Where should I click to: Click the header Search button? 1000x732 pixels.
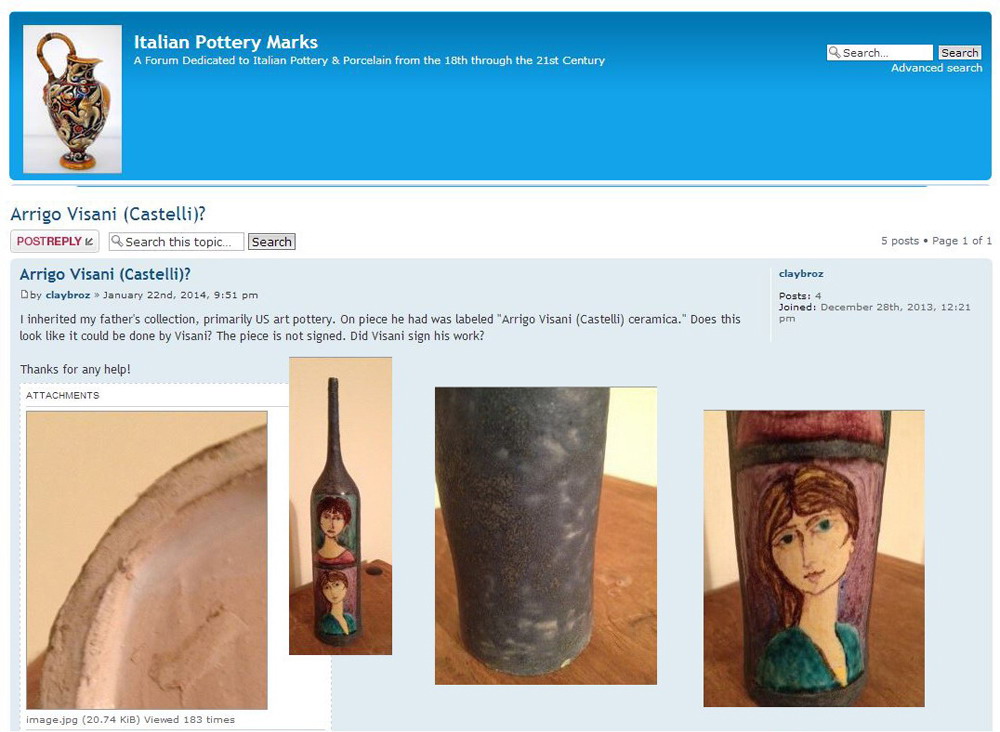point(959,53)
